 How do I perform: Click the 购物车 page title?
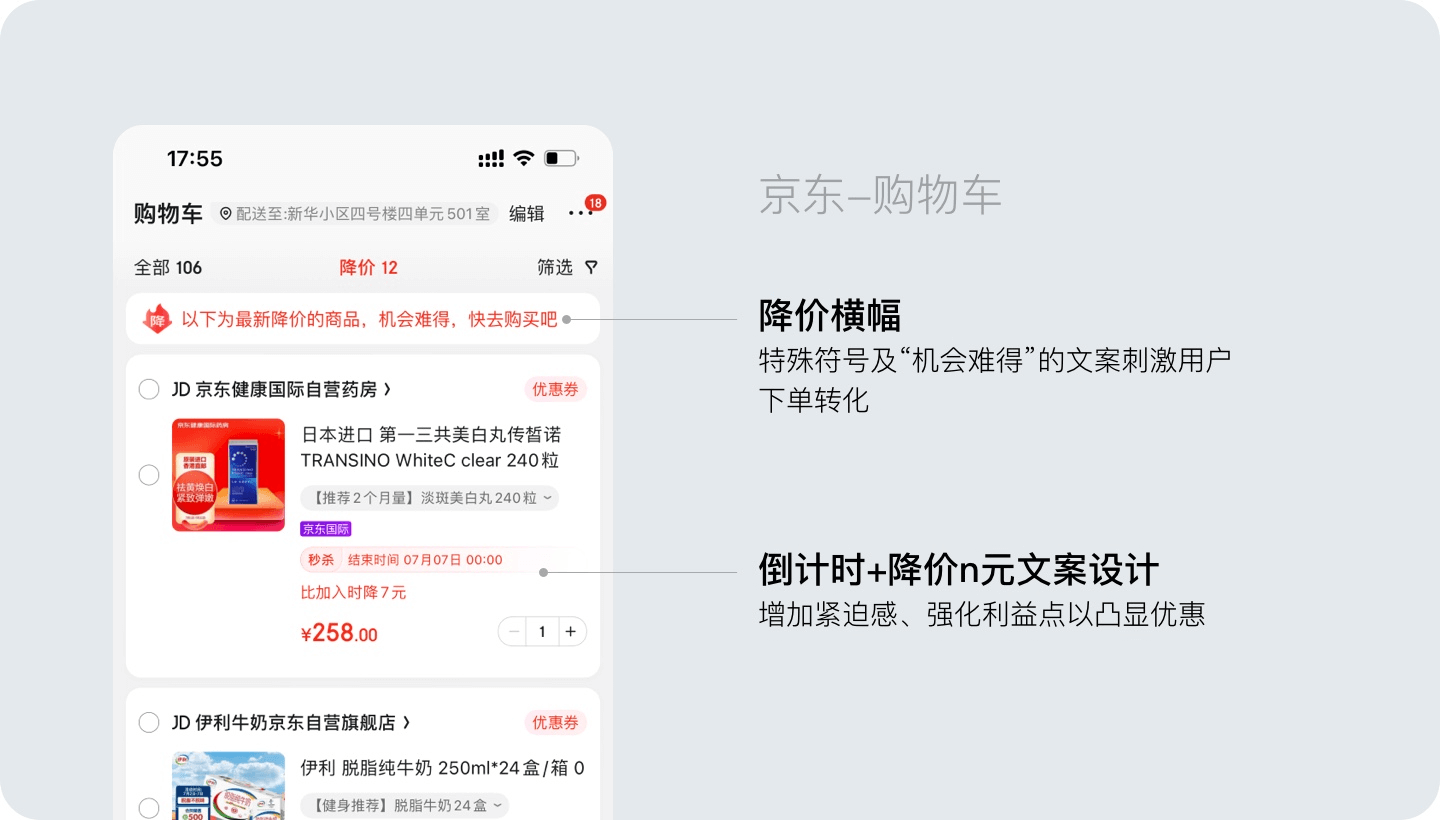click(x=168, y=213)
